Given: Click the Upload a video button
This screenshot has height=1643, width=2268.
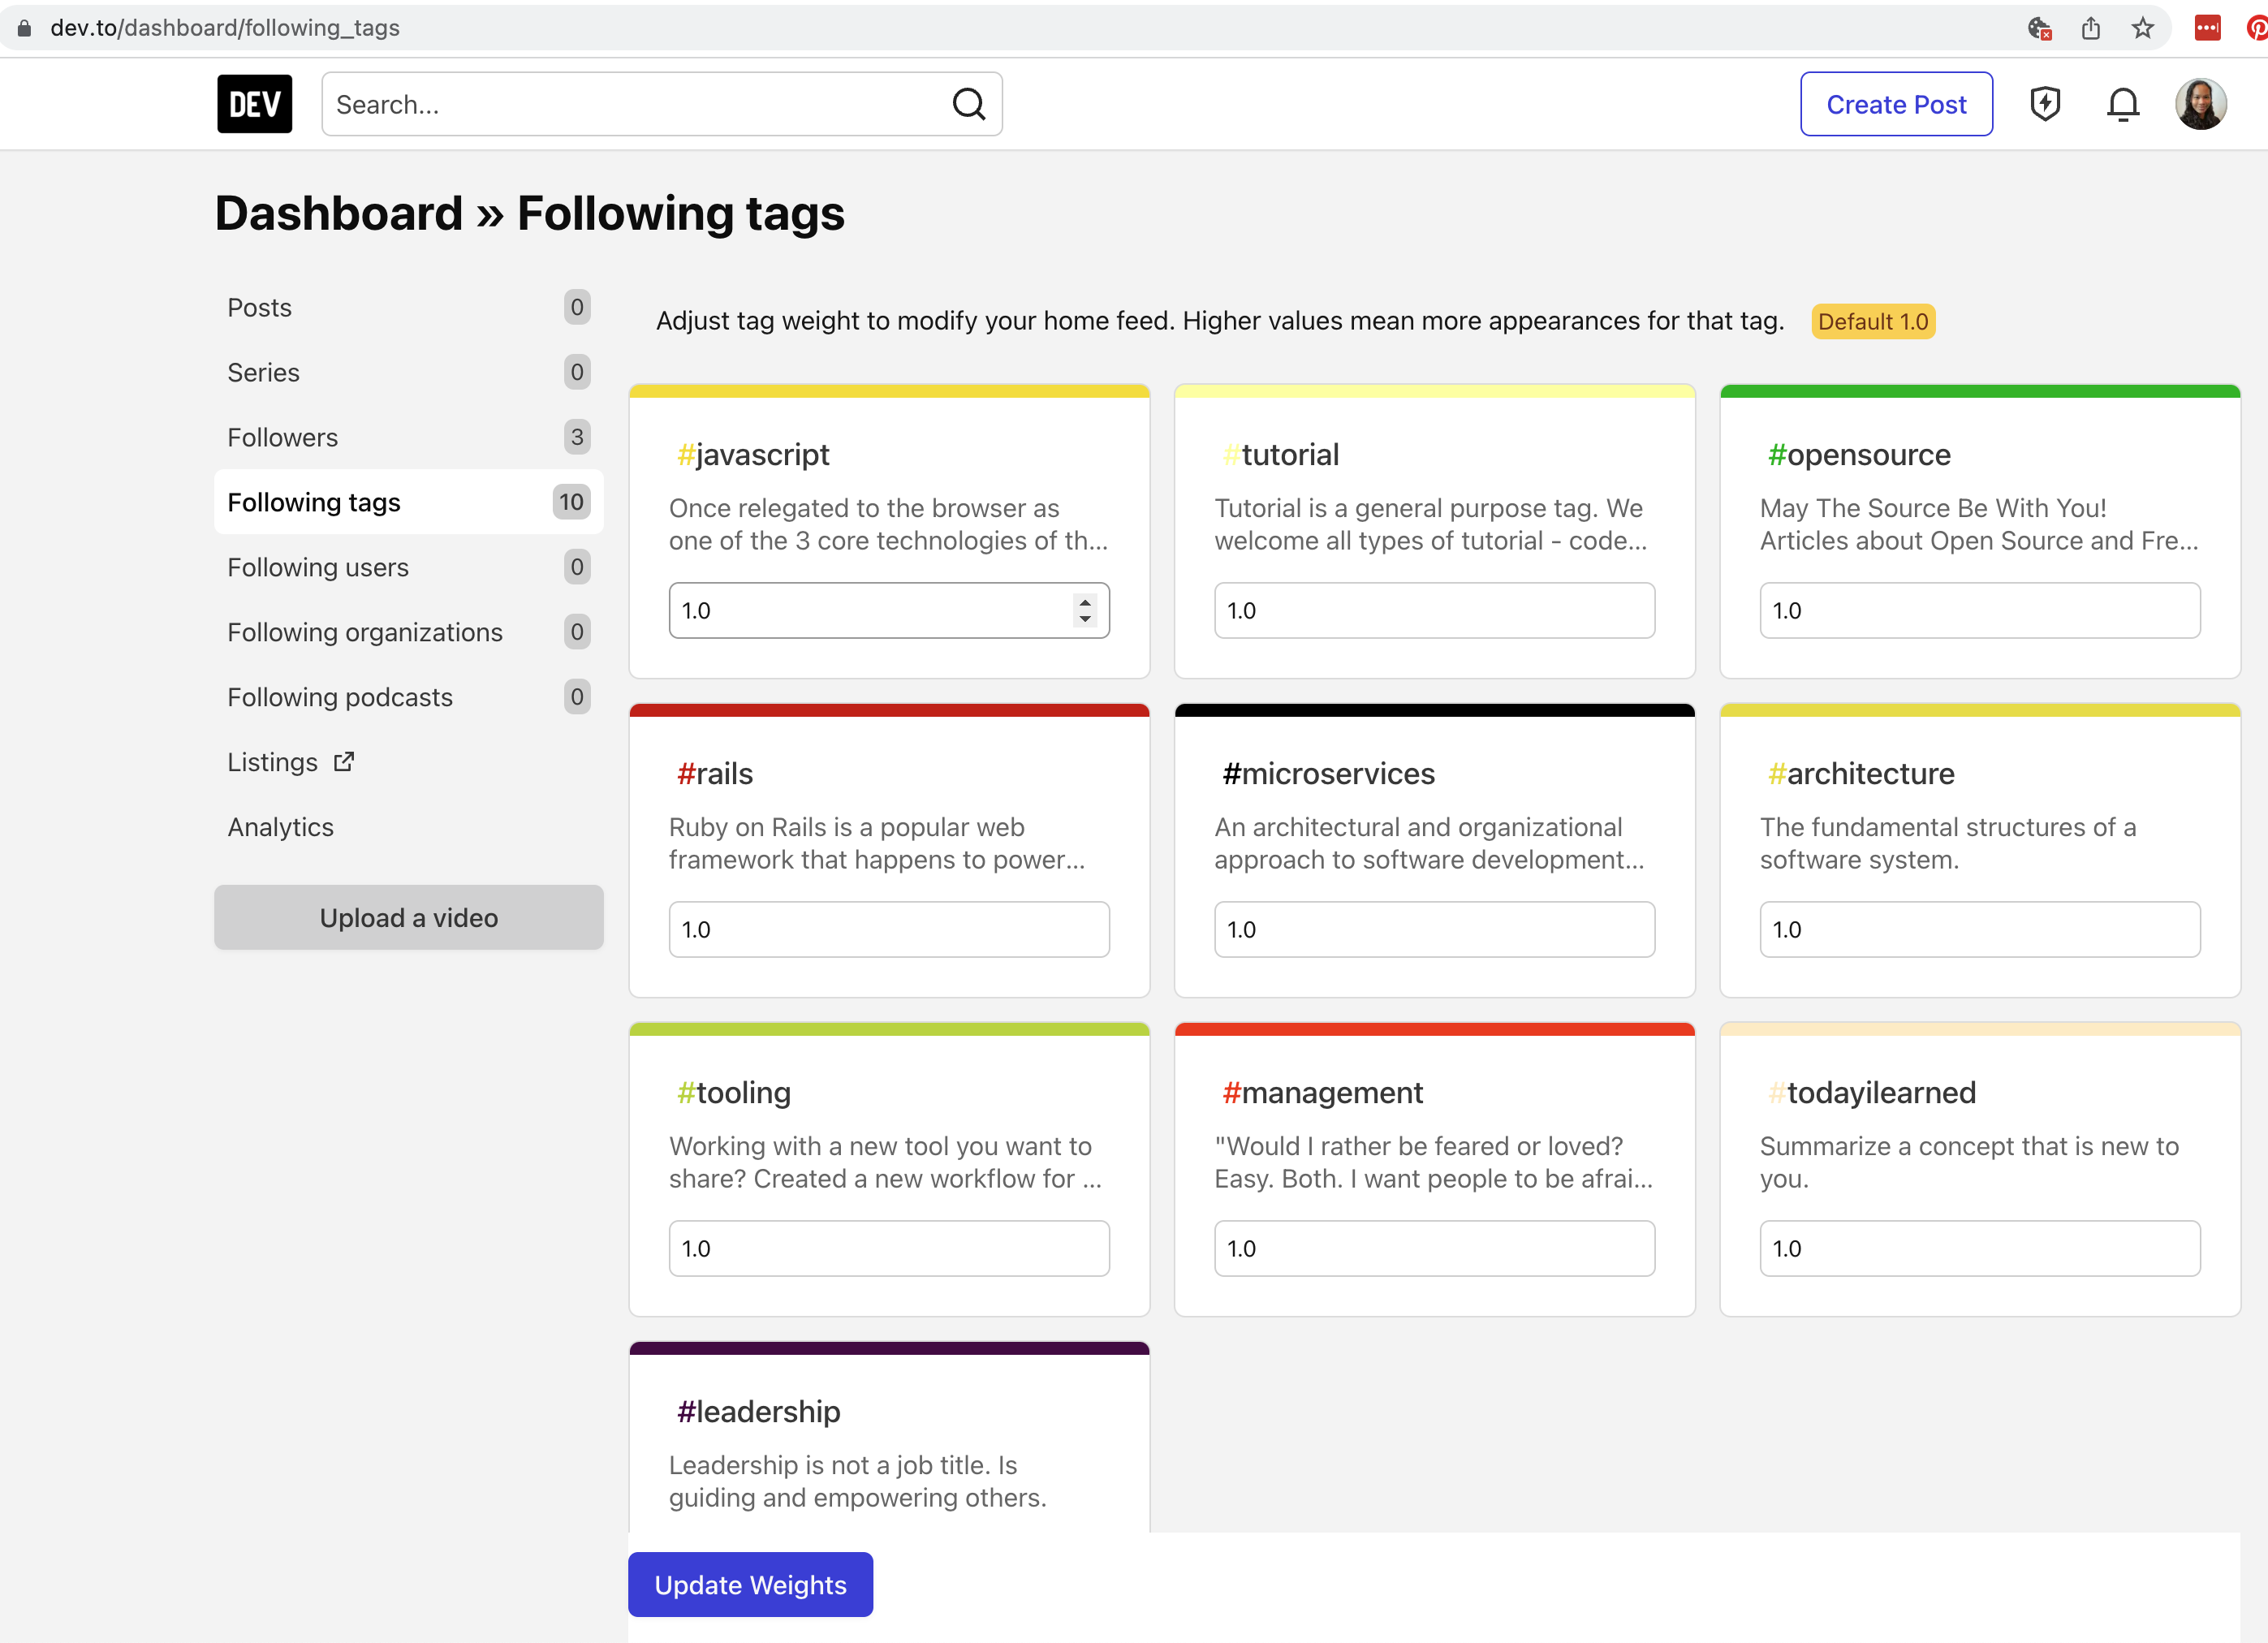Looking at the screenshot, I should click(x=408, y=917).
